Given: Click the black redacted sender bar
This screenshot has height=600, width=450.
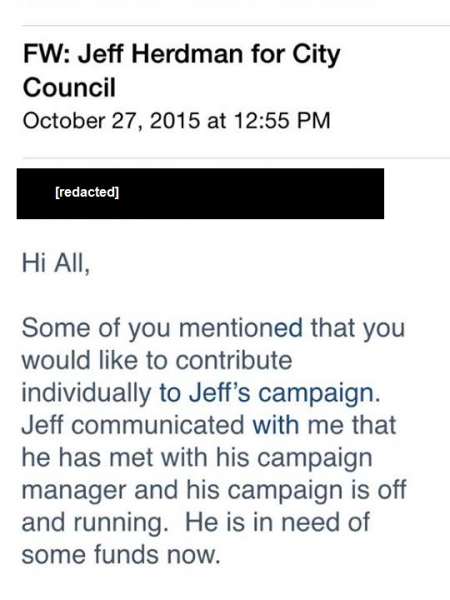Looking at the screenshot, I should (200, 194).
